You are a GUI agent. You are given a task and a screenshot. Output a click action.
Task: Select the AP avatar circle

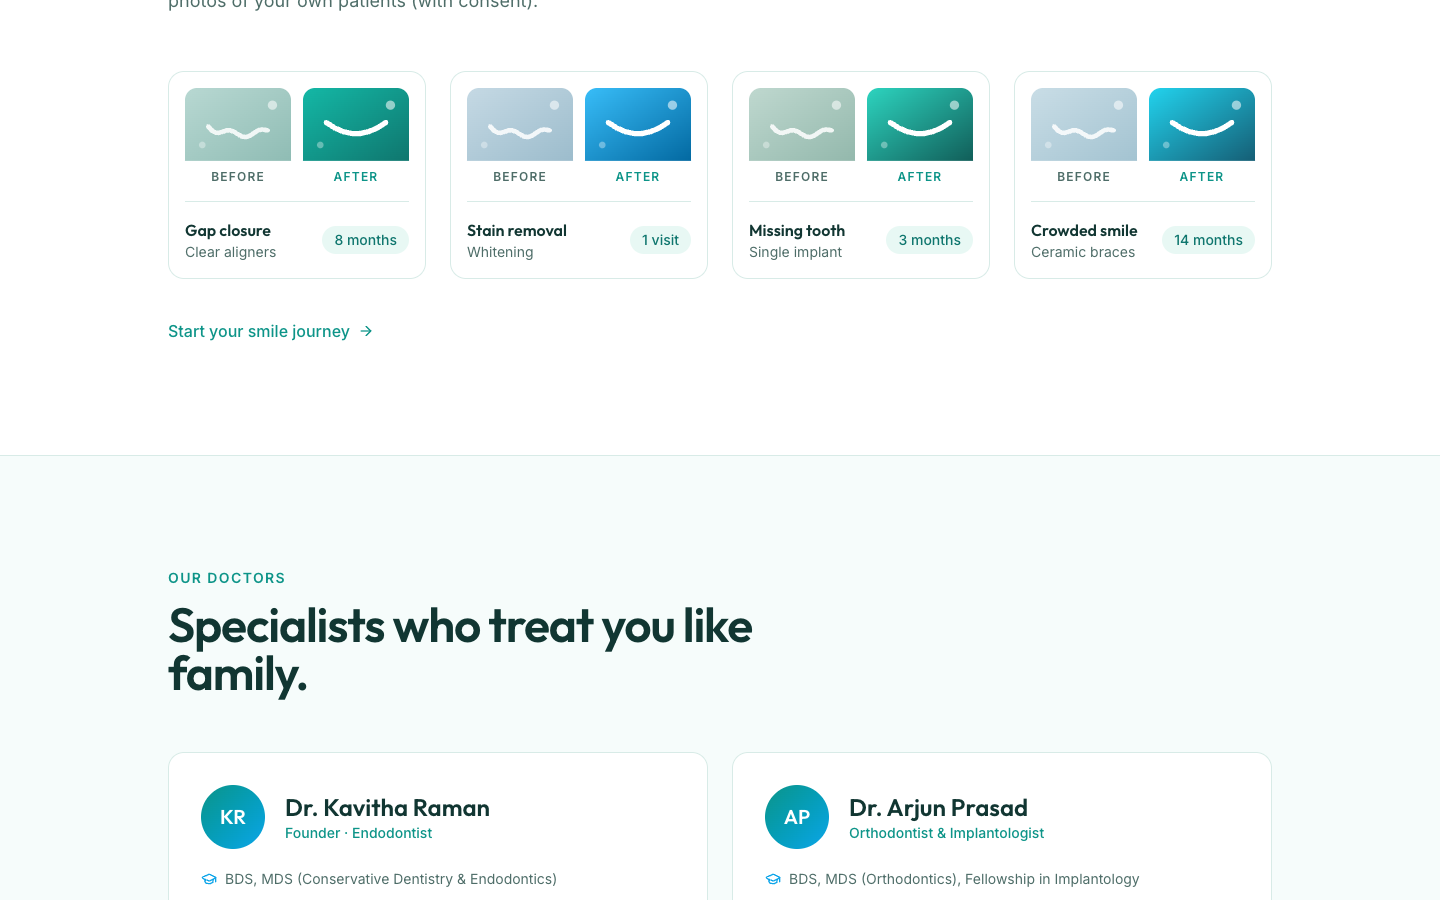(797, 817)
